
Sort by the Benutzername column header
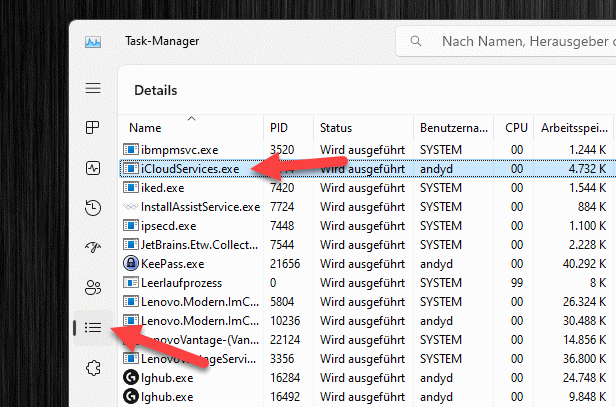tap(454, 128)
